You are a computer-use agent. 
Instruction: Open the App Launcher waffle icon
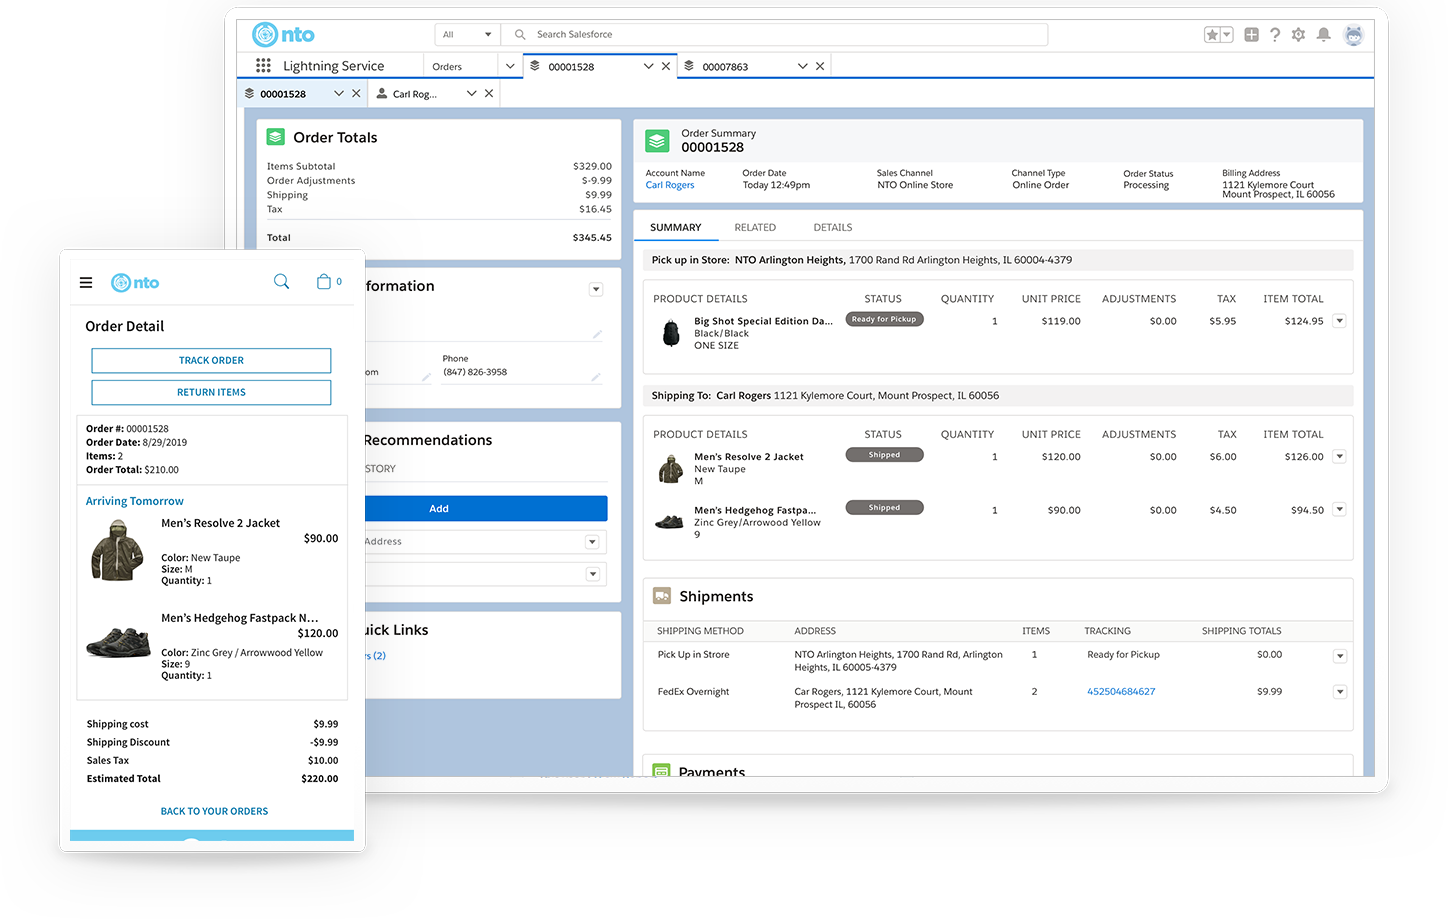[263, 65]
